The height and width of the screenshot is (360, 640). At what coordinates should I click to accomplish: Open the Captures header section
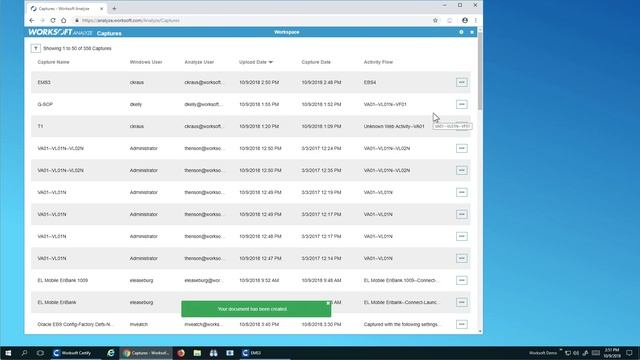[109, 33]
